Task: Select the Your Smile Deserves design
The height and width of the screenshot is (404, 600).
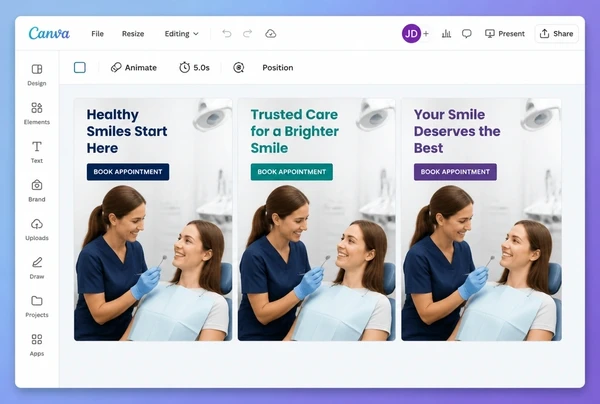Action: click(481, 220)
